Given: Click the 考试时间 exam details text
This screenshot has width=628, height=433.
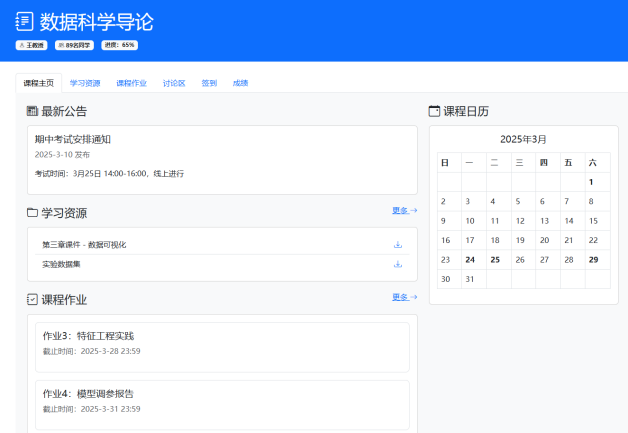Looking at the screenshot, I should tap(109, 173).
